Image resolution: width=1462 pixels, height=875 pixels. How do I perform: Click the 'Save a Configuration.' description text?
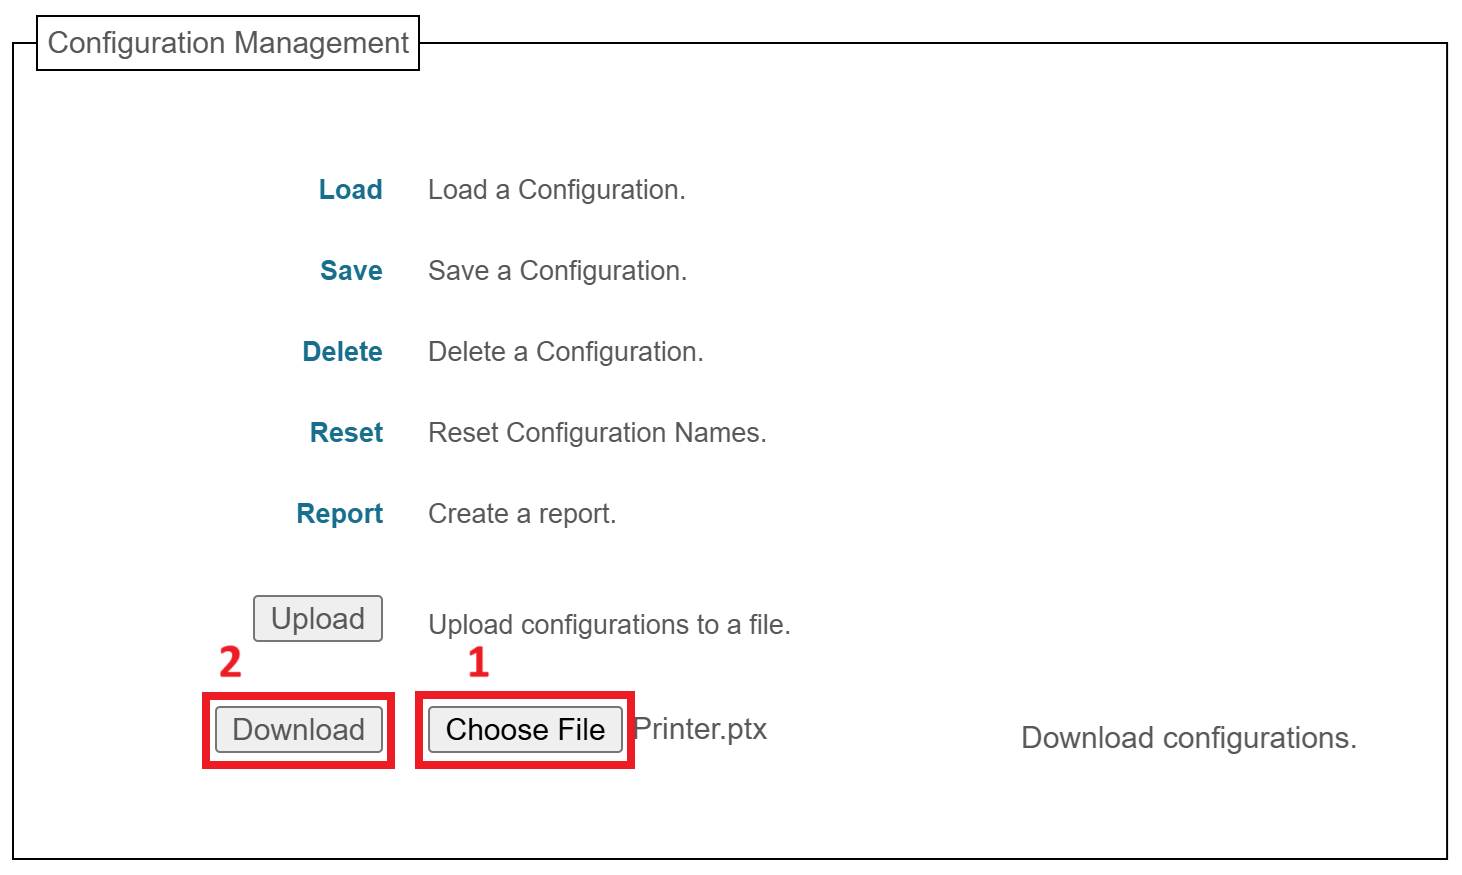click(557, 271)
